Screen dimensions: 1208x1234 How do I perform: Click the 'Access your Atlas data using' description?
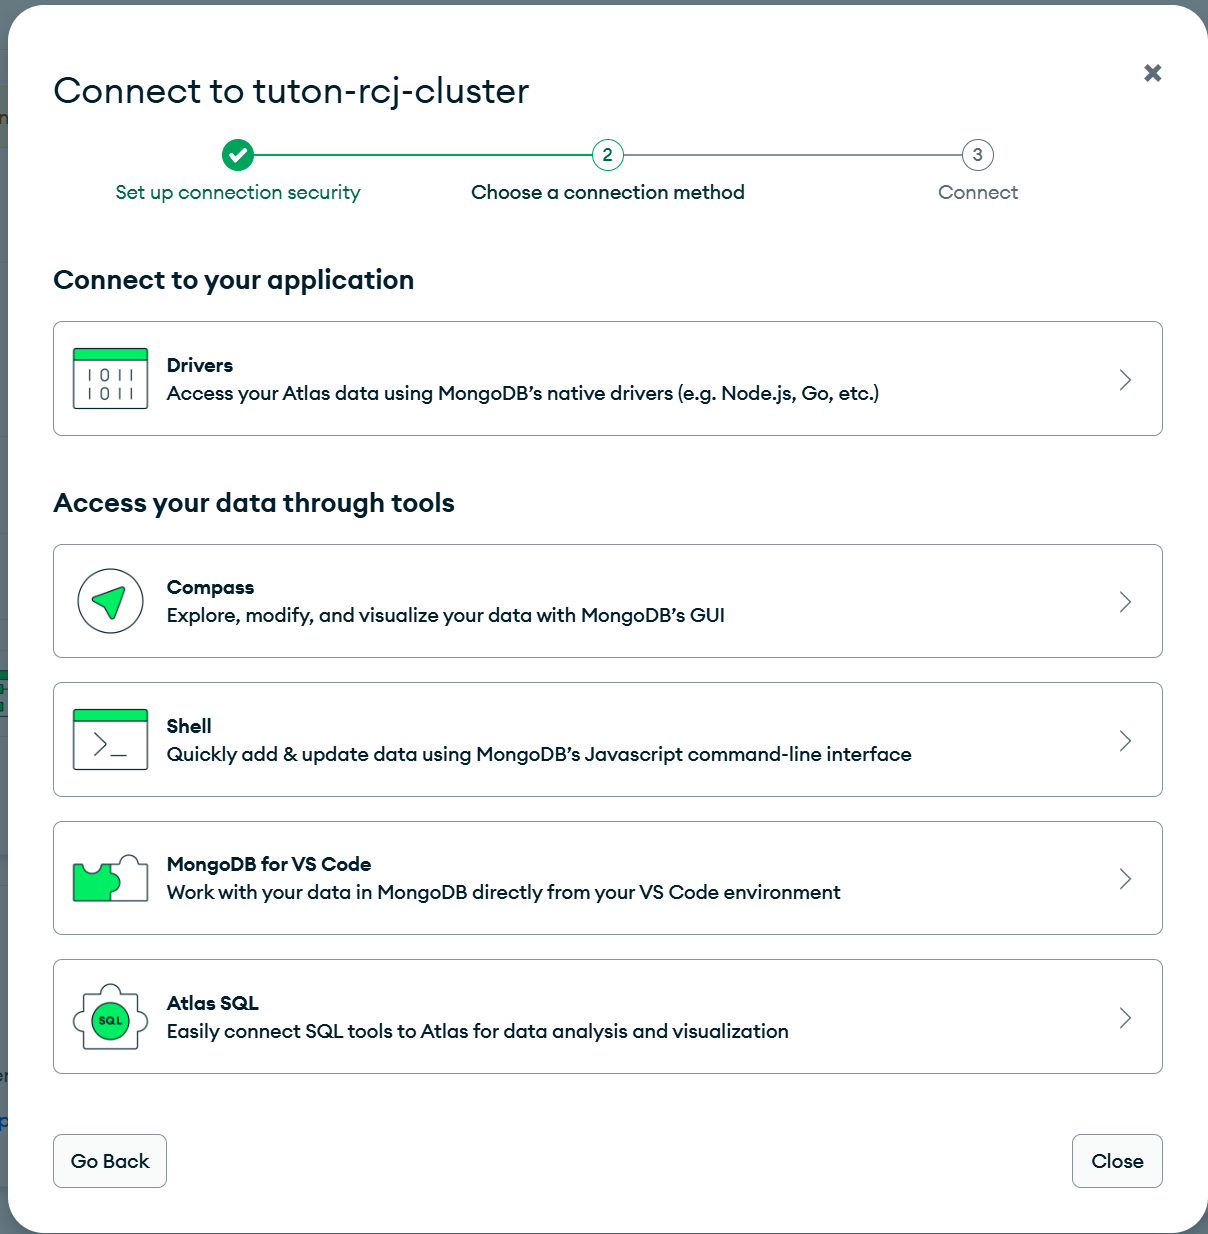(523, 393)
